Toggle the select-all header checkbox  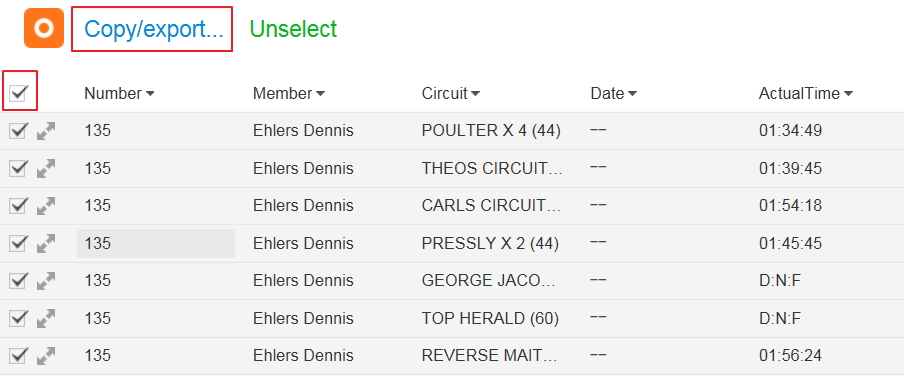[19, 92]
